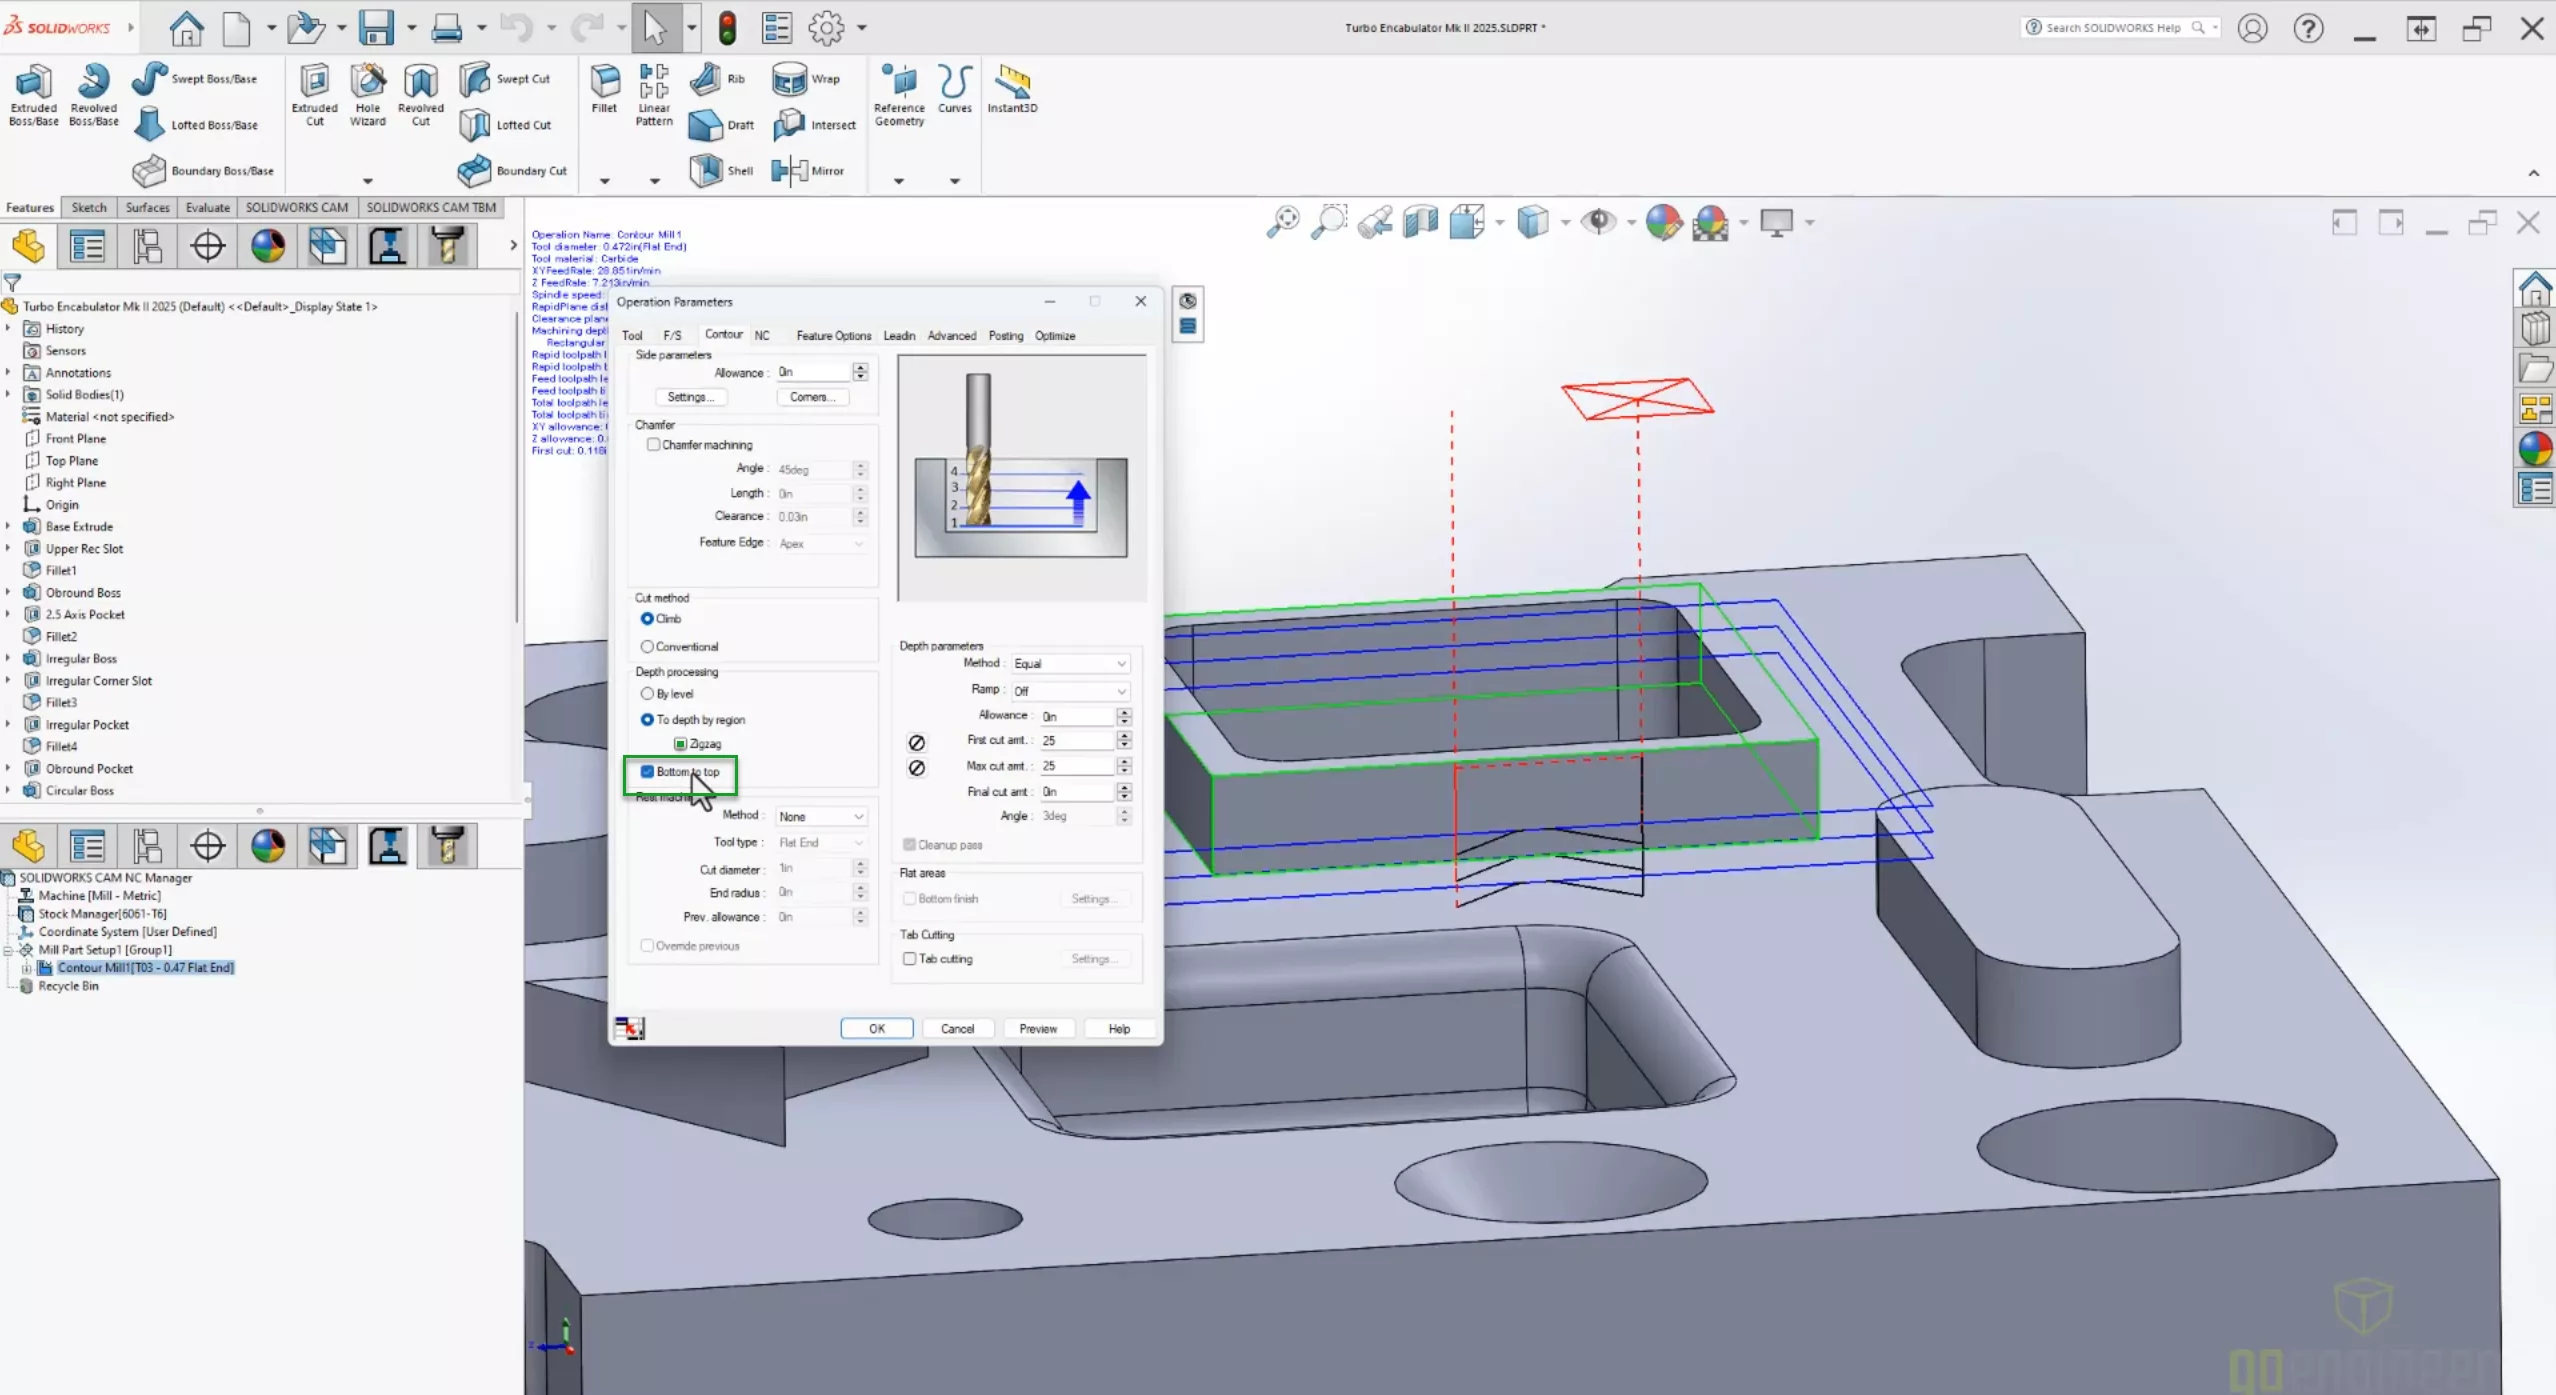This screenshot has width=2556, height=1395.
Task: Select the Lofted Cut tool
Action: click(505, 125)
